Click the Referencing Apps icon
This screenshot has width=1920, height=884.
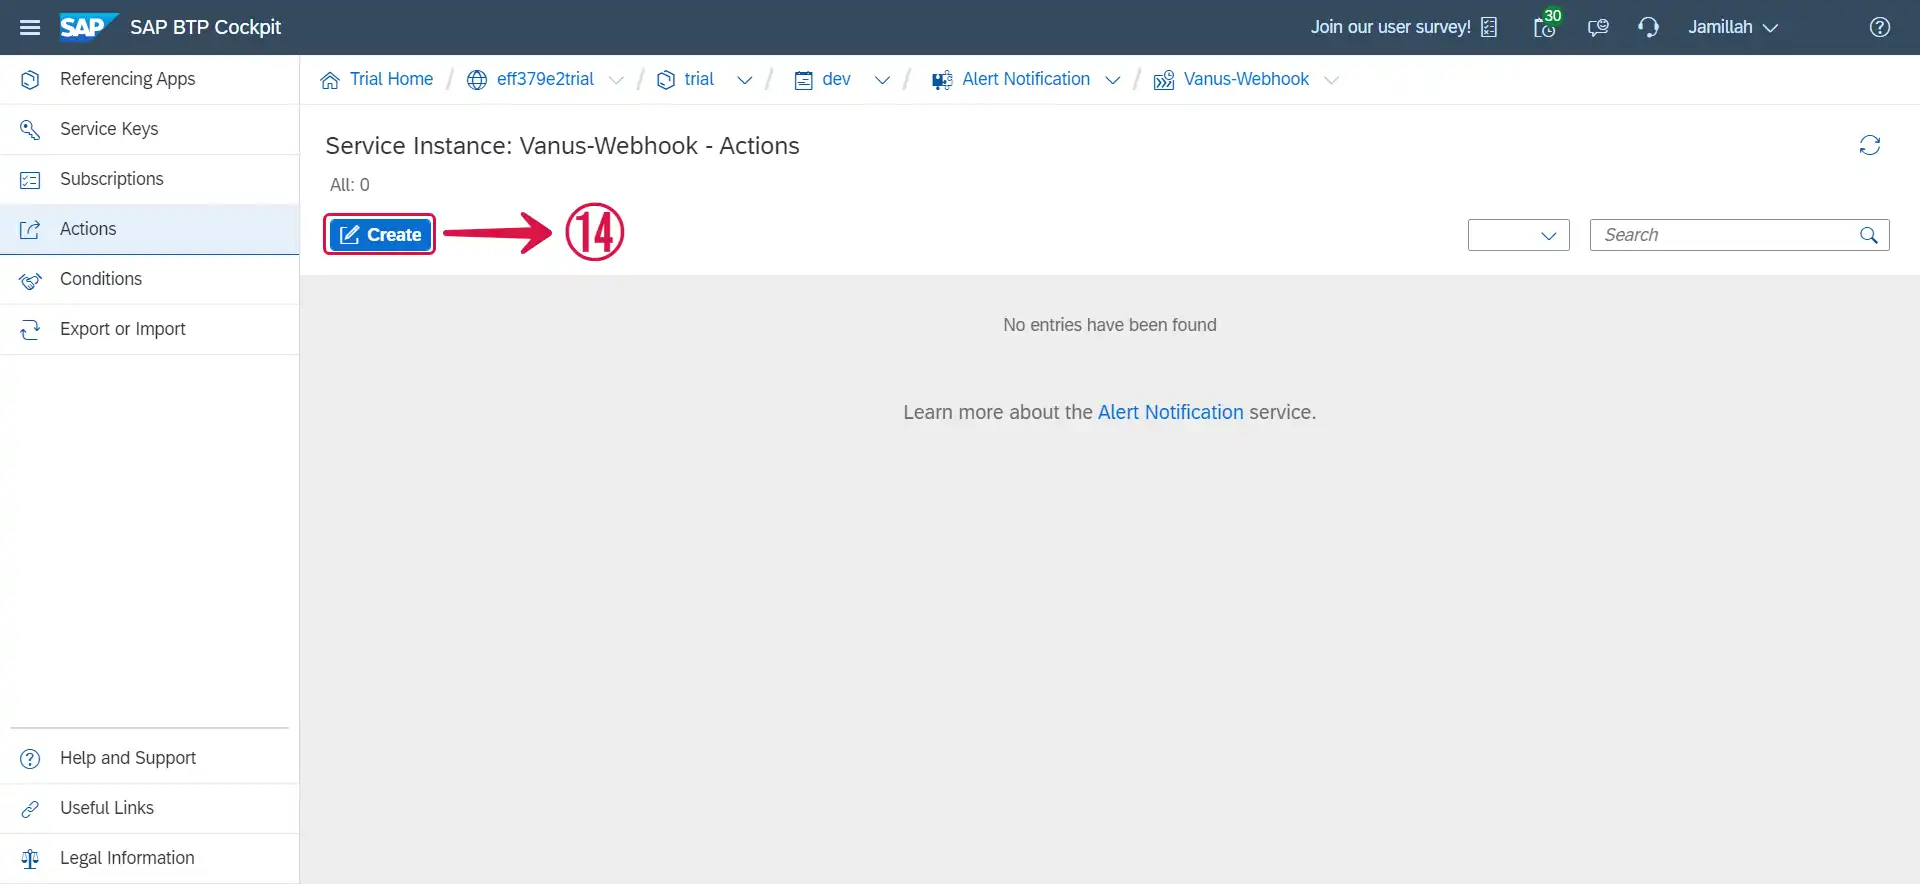[30, 79]
